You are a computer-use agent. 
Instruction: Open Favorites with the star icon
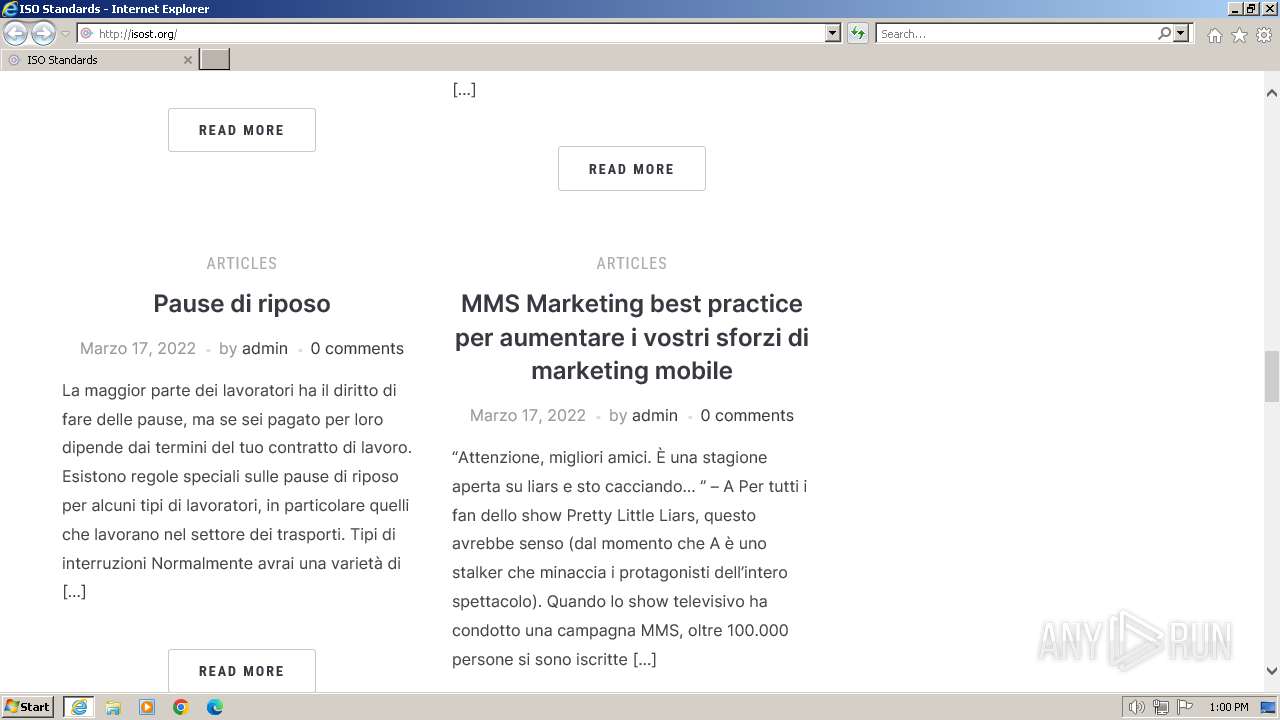tap(1239, 35)
